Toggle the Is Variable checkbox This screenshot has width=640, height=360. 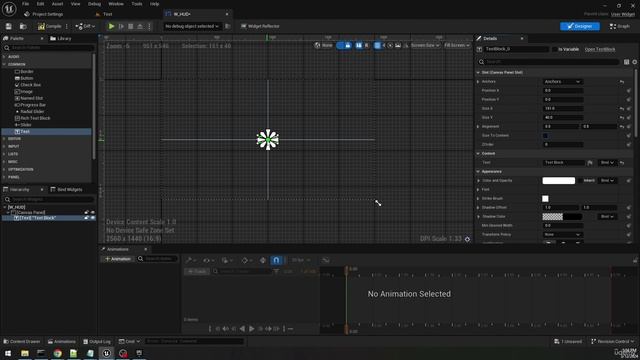click(x=554, y=49)
